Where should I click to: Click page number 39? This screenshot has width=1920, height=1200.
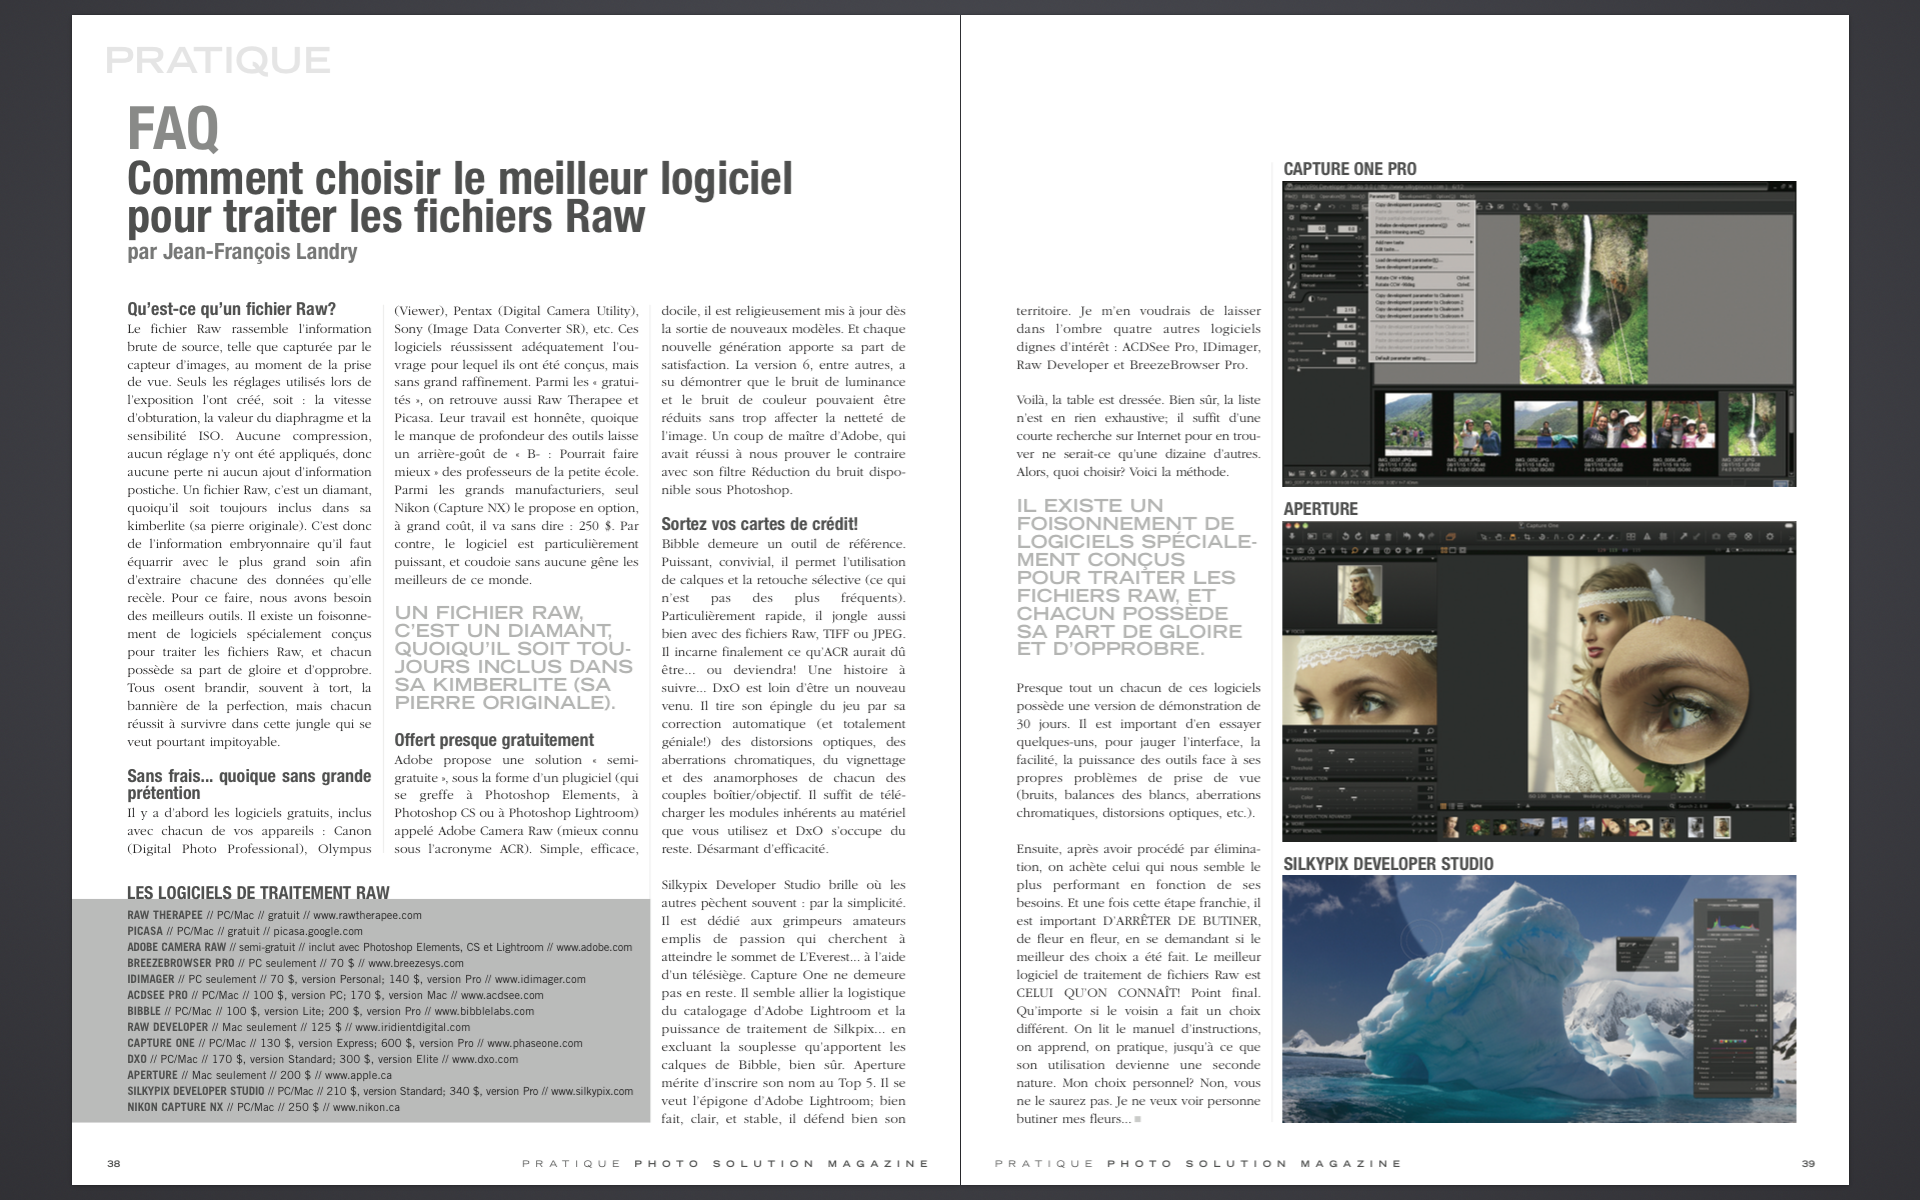coord(1808,1163)
